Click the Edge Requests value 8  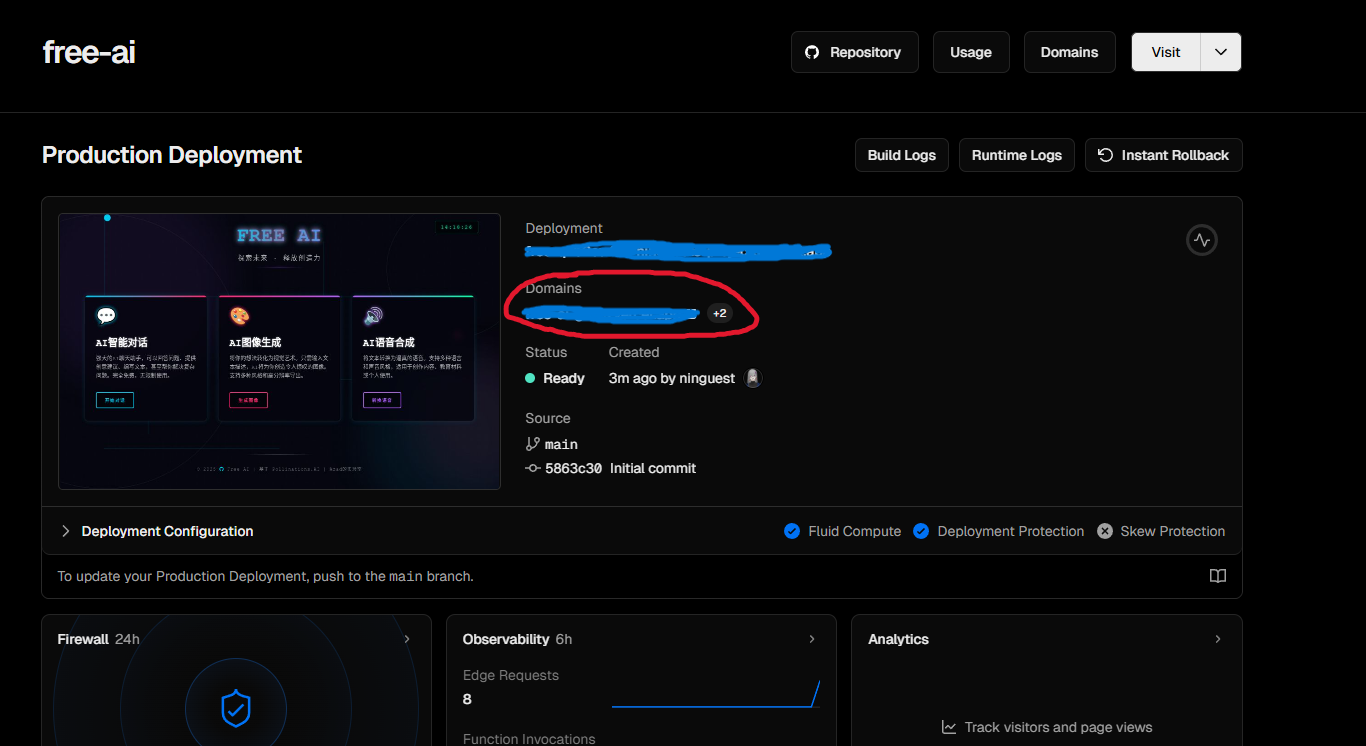tap(467, 699)
